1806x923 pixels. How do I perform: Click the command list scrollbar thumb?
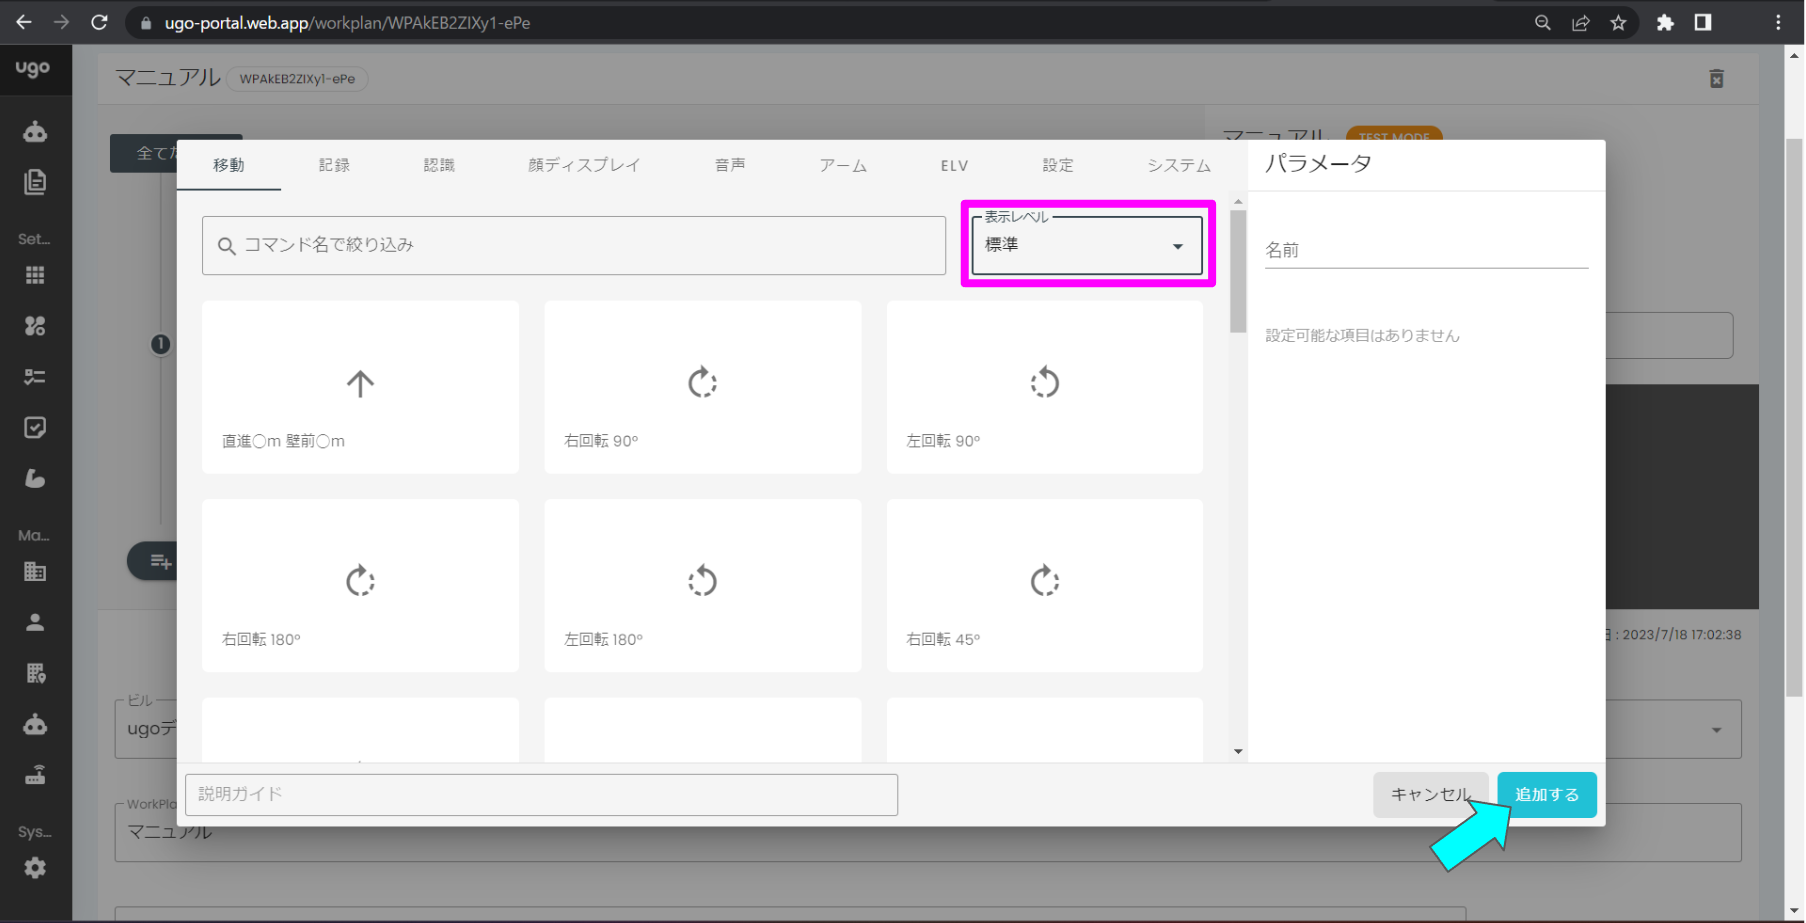pyautogui.click(x=1238, y=270)
